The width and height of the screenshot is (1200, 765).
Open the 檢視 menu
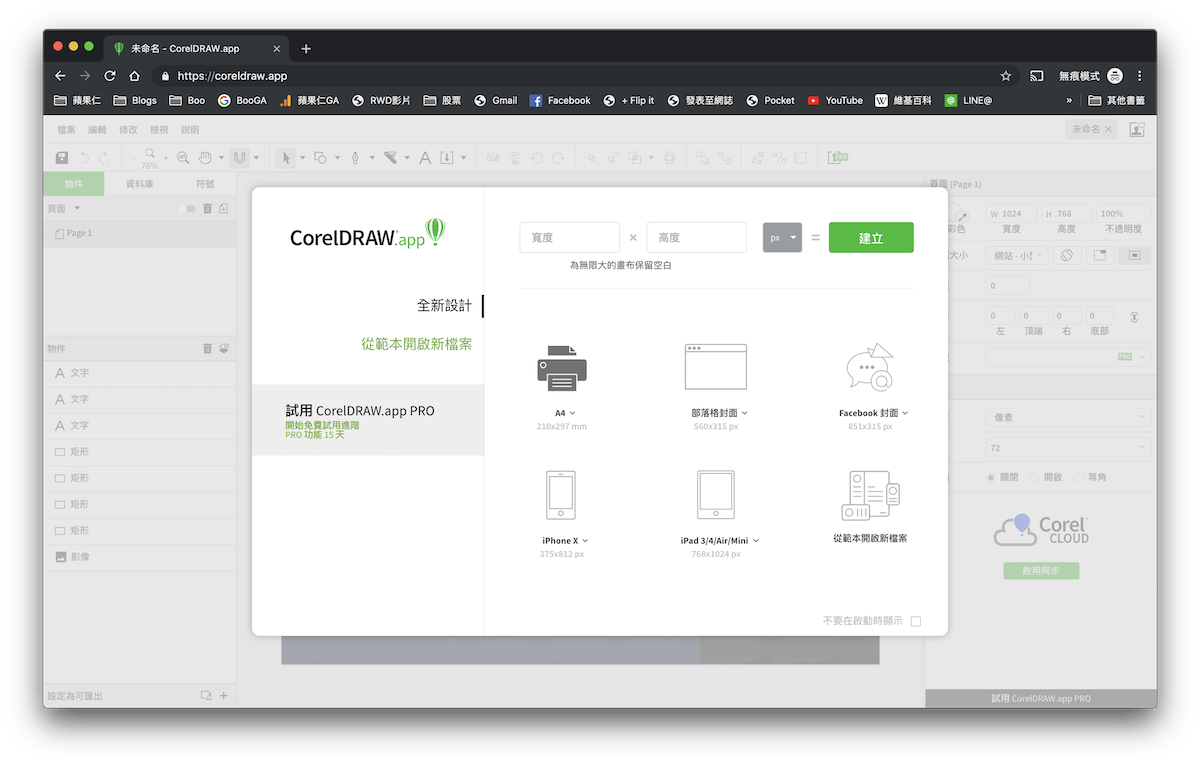[x=159, y=129]
